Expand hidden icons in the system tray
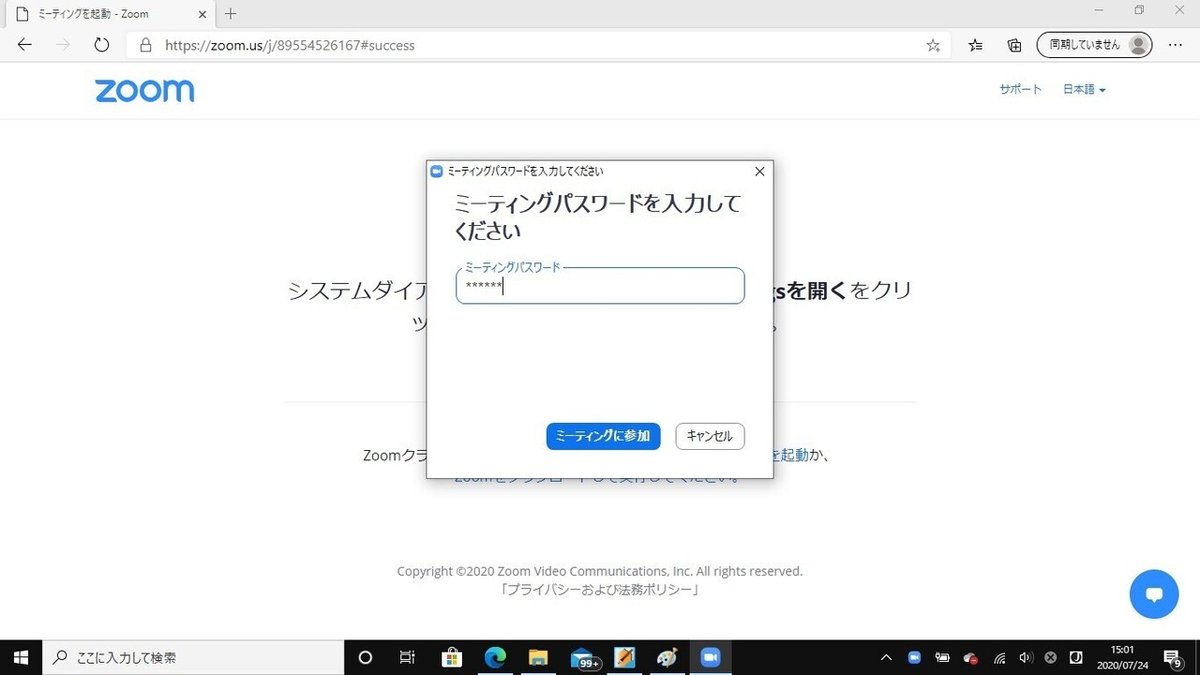The height and width of the screenshot is (675, 1200). 886,657
